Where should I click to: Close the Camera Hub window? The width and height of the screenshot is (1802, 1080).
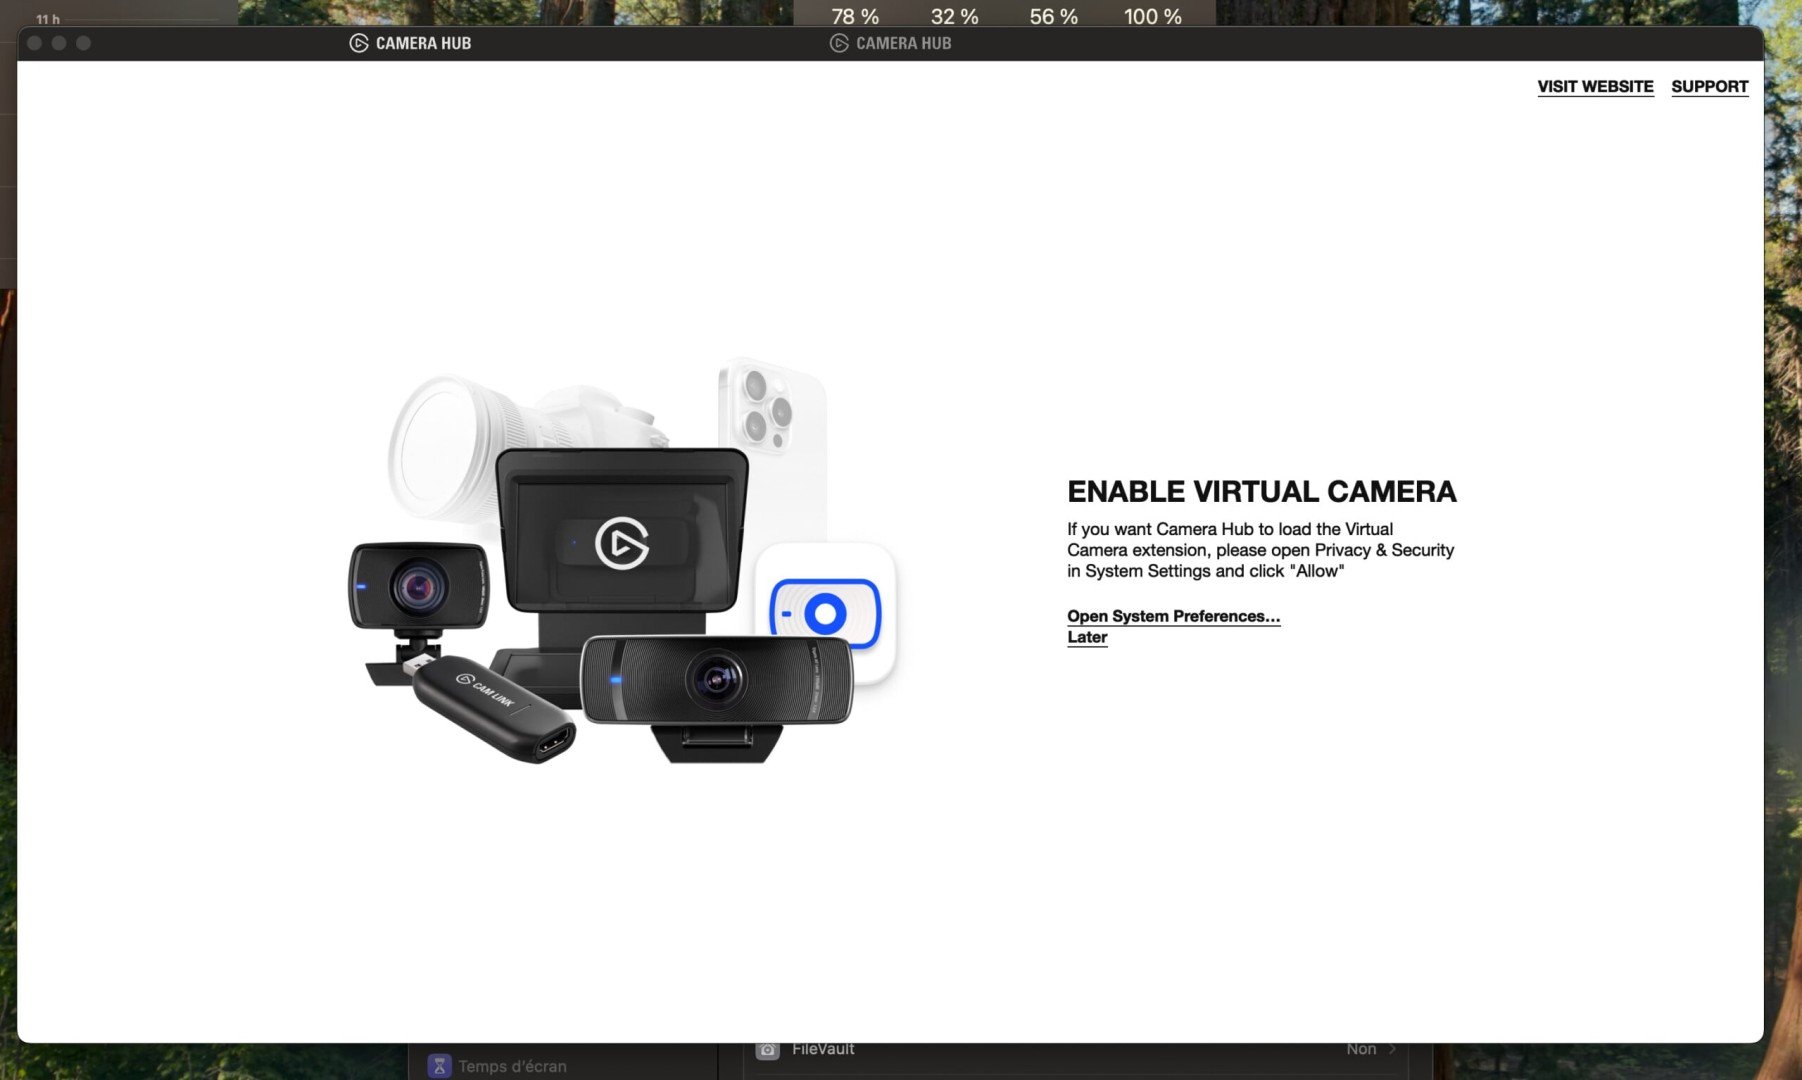click(x=34, y=43)
